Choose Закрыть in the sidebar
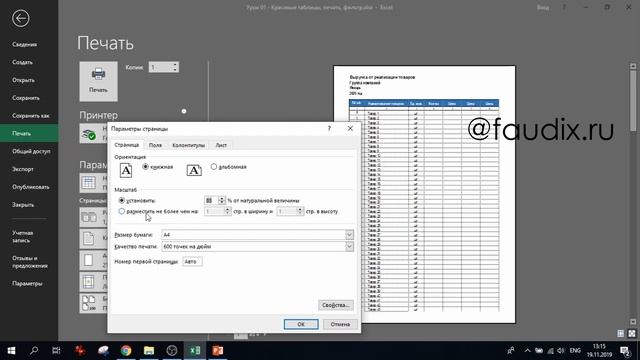The width and height of the screenshot is (640, 360). click(23, 205)
